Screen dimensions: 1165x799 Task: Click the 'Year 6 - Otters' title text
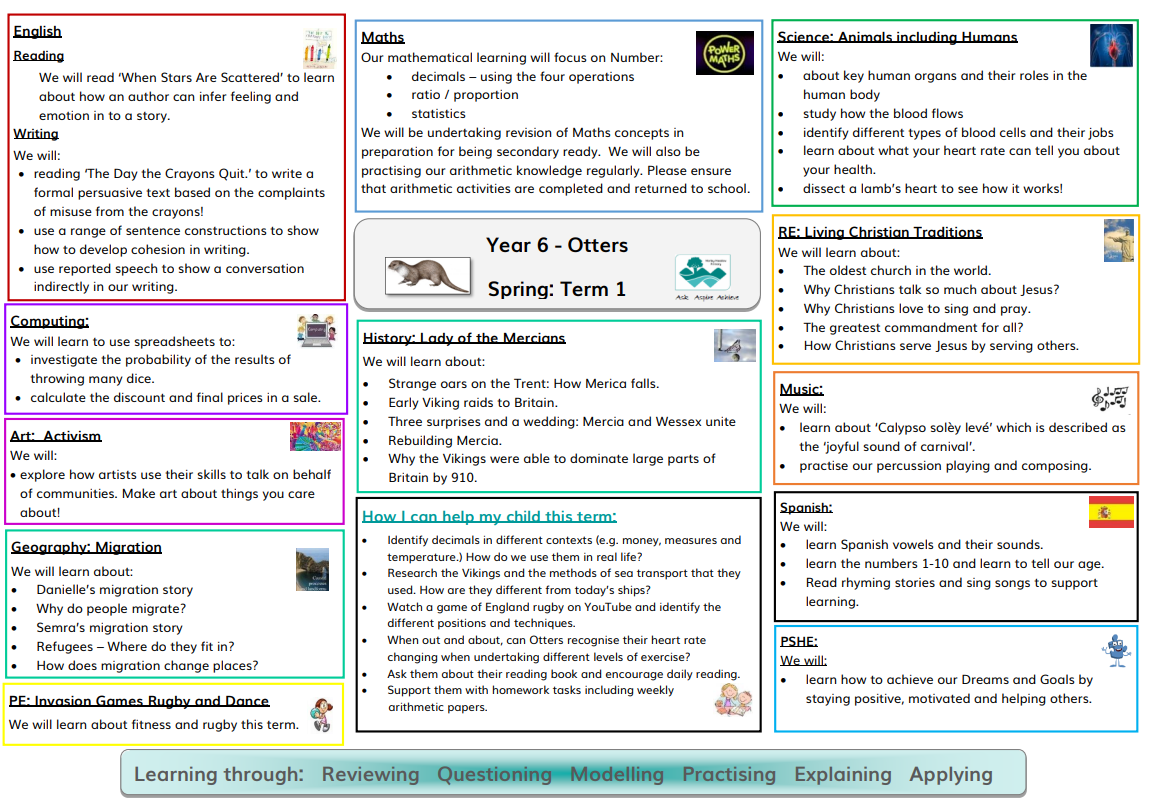(556, 245)
